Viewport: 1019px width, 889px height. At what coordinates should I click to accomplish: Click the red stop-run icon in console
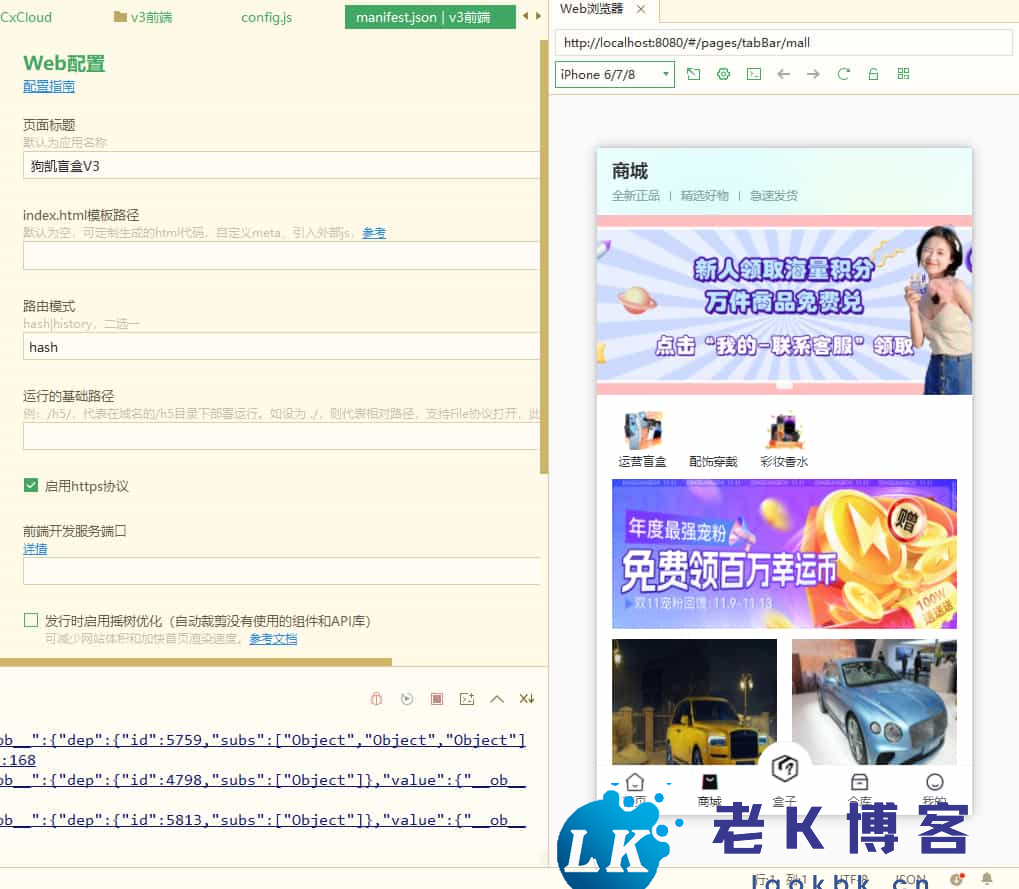[436, 699]
